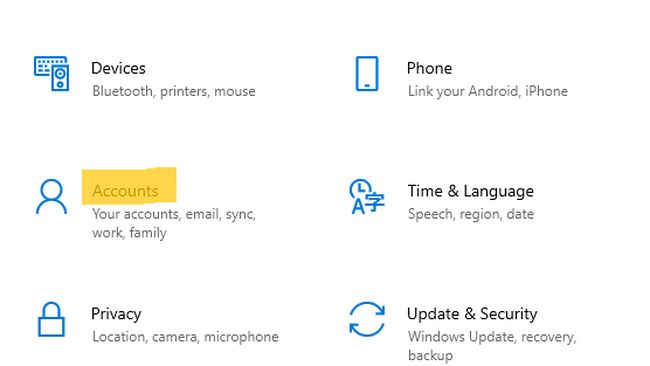This screenshot has height=366, width=650.
Task: Select the 'Location, camera, microphone' description
Action: [x=185, y=337]
